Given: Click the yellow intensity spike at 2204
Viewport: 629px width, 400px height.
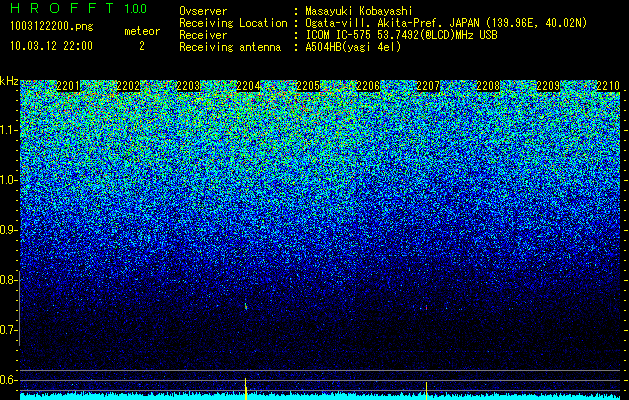Looking at the screenshot, I should pyautogui.click(x=246, y=389).
